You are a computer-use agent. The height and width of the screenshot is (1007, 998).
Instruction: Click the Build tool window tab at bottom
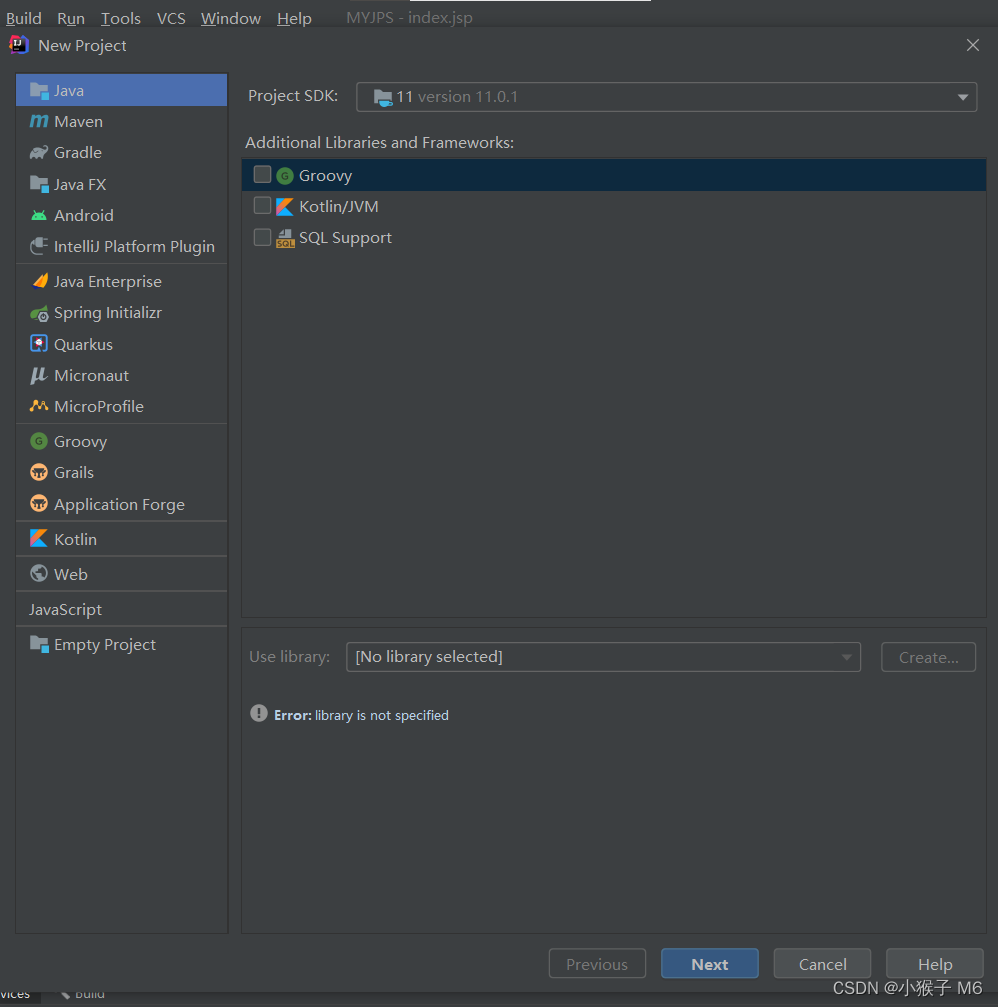point(83,995)
